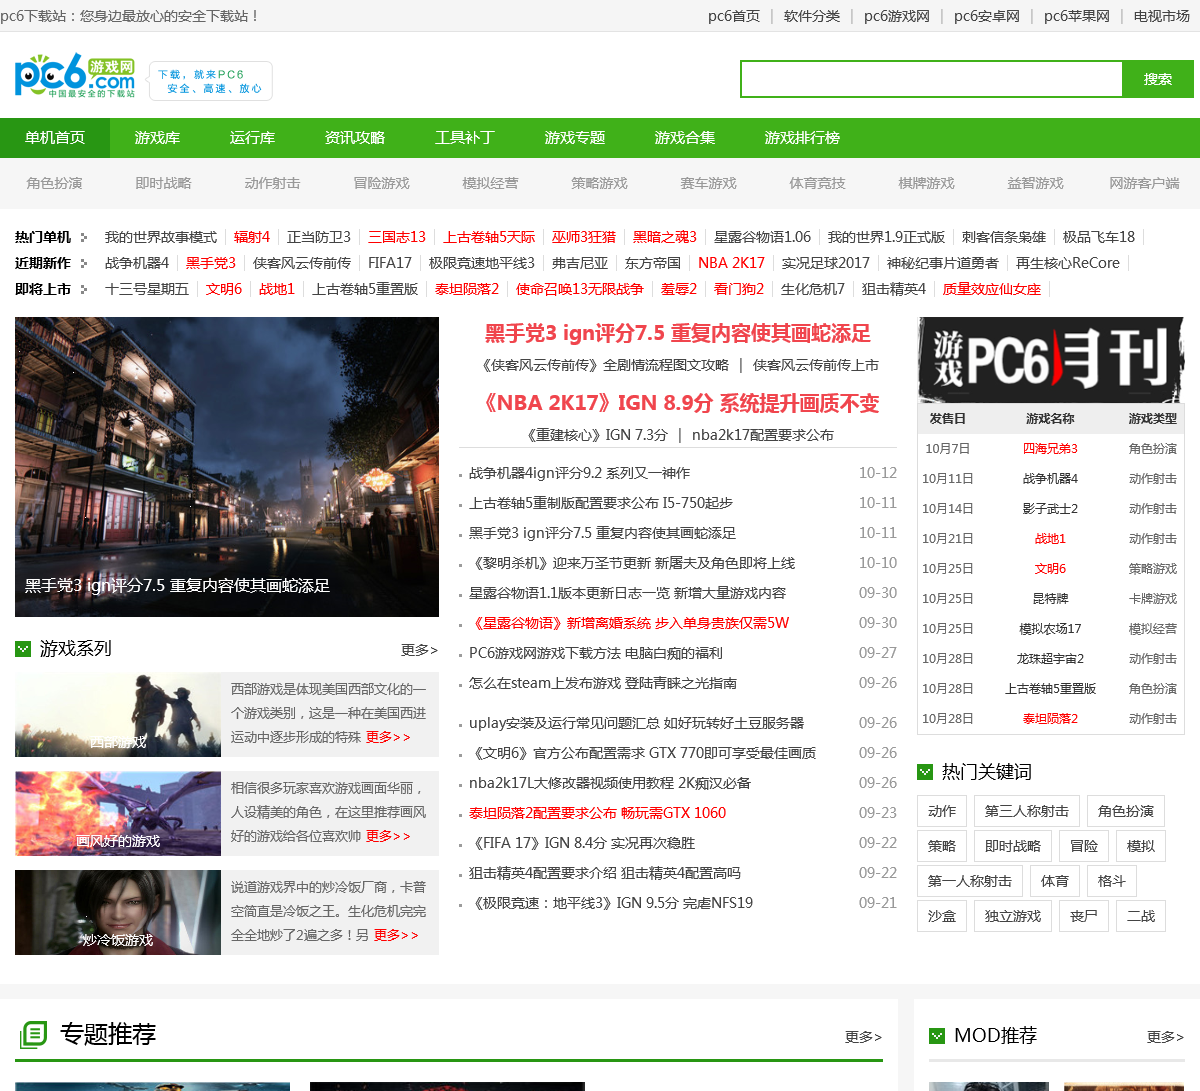
Task: Open 《FIFA 17》IGN 8.4分 article
Action: 582,843
